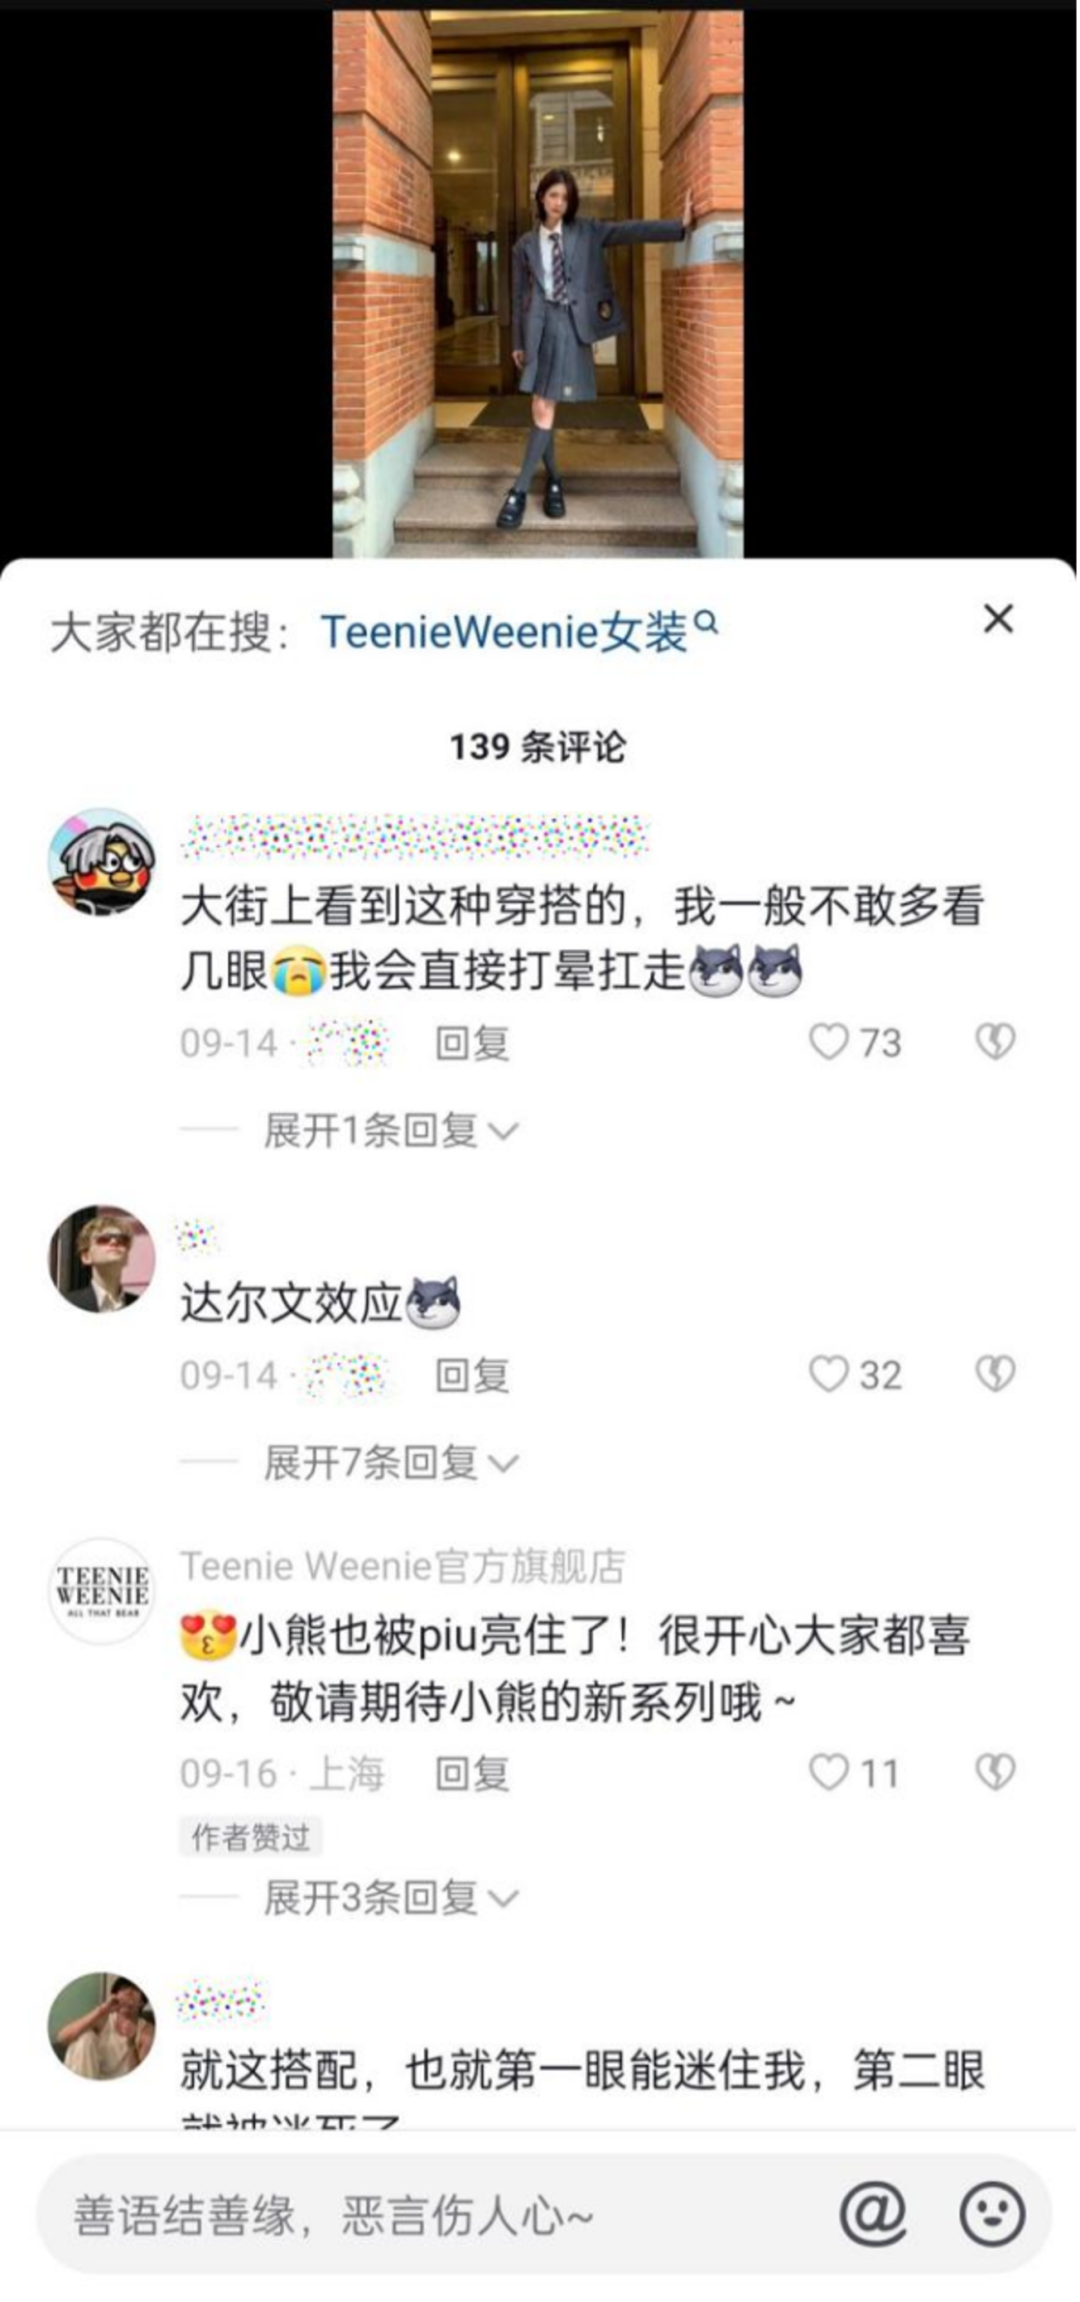
Task: Expand 展开3条回复 replies
Action: pos(390,1897)
